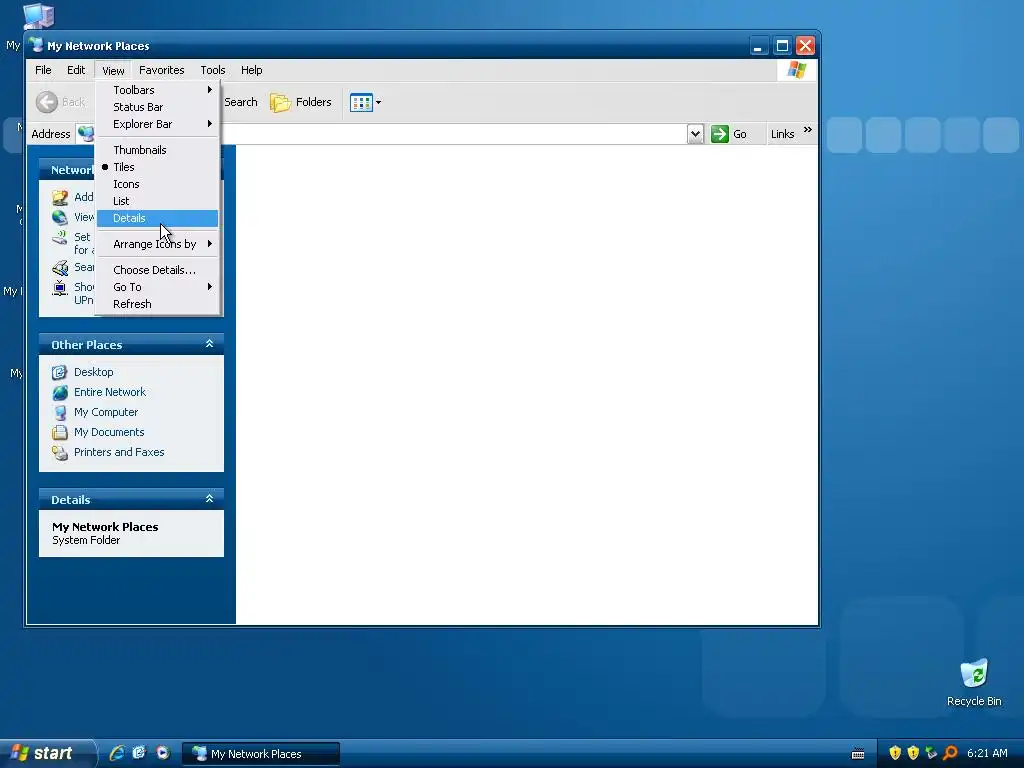Open the Printers and Faxes link

click(x=119, y=453)
